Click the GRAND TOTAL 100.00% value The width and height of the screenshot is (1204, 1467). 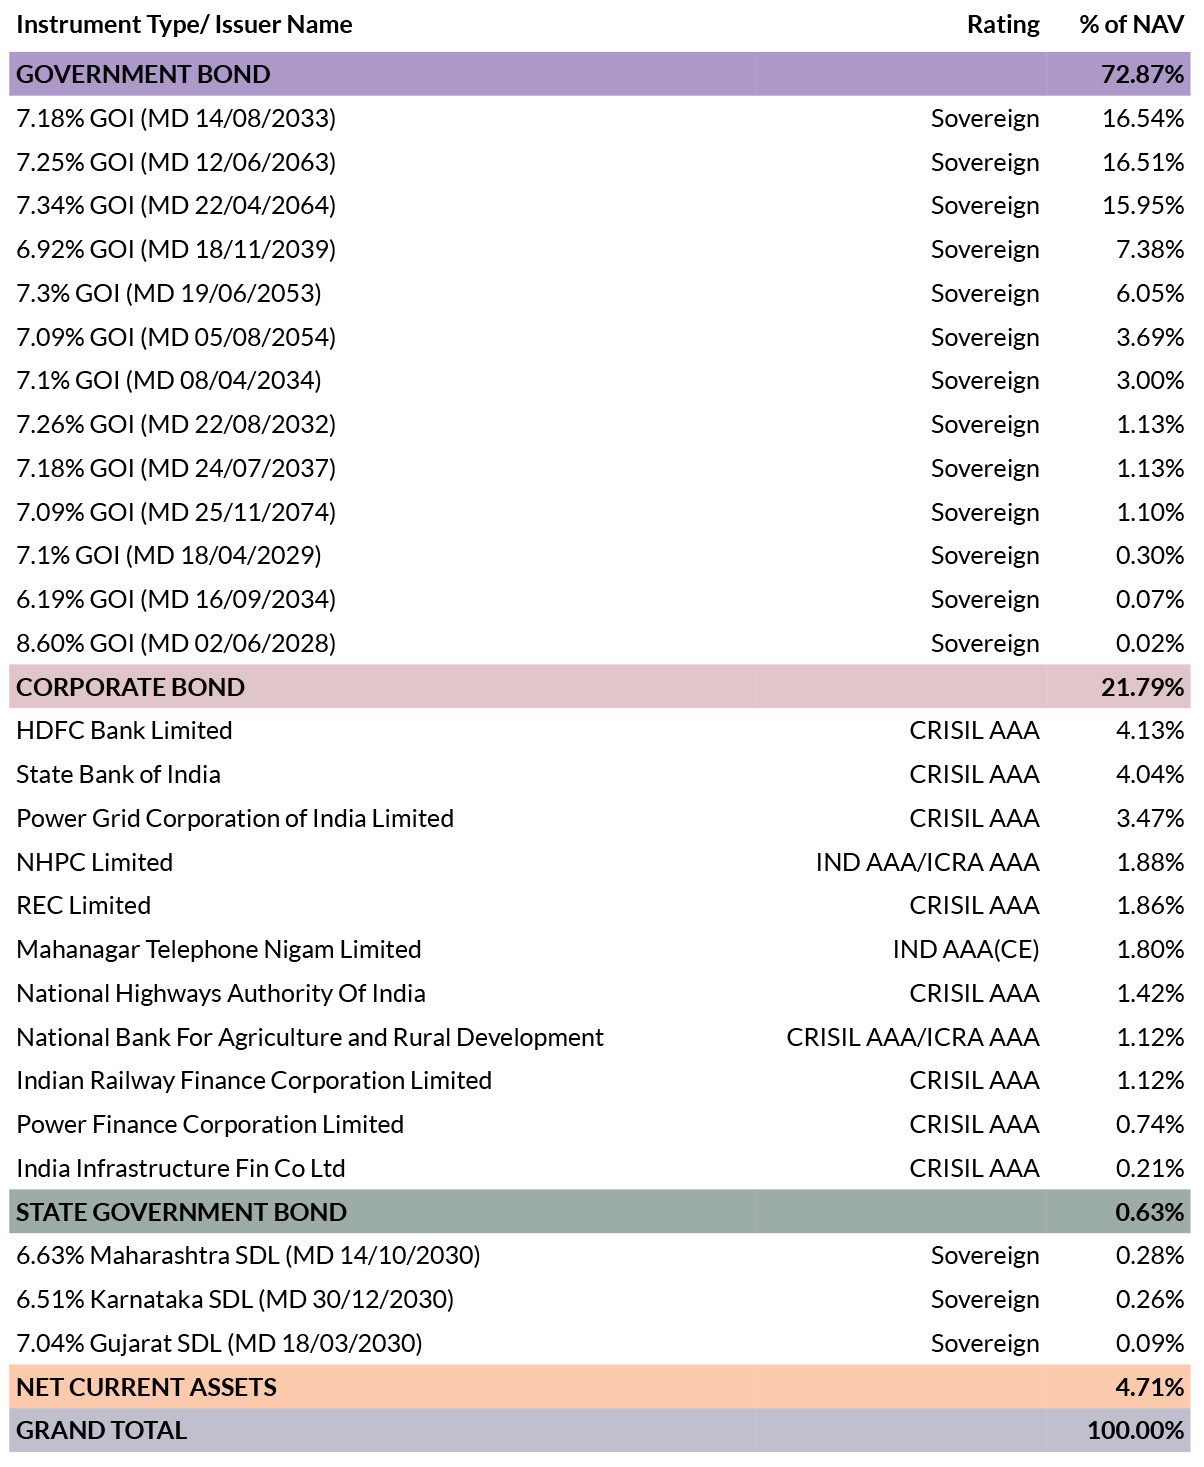(1136, 1430)
